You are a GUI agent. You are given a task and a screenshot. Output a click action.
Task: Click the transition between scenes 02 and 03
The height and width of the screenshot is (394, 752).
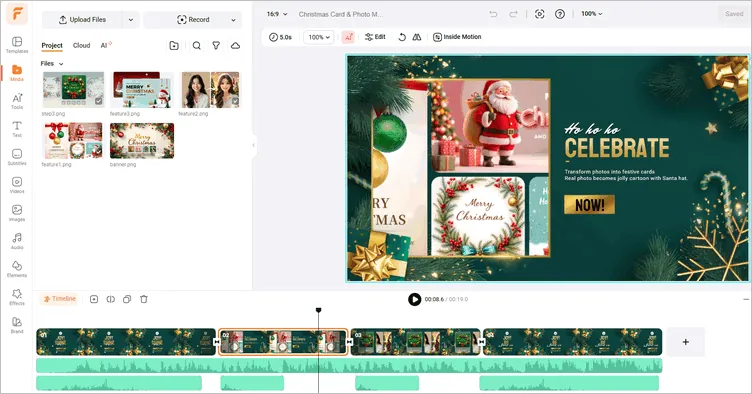point(350,342)
